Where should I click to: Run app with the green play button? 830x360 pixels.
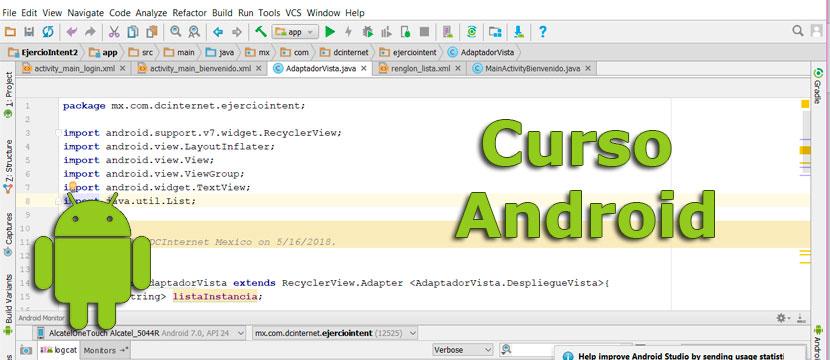point(330,32)
